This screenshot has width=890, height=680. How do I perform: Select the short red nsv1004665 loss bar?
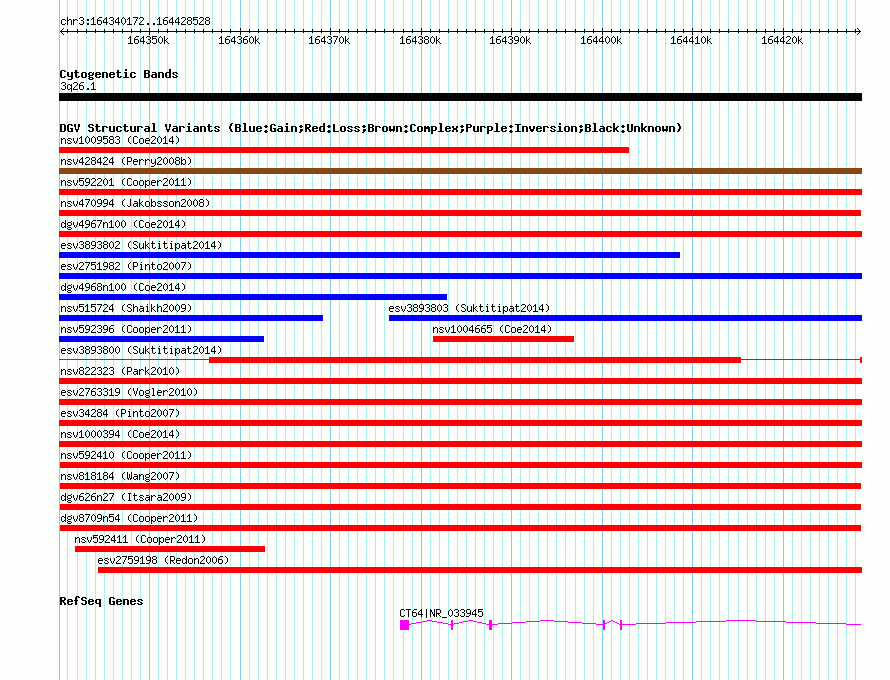(503, 339)
